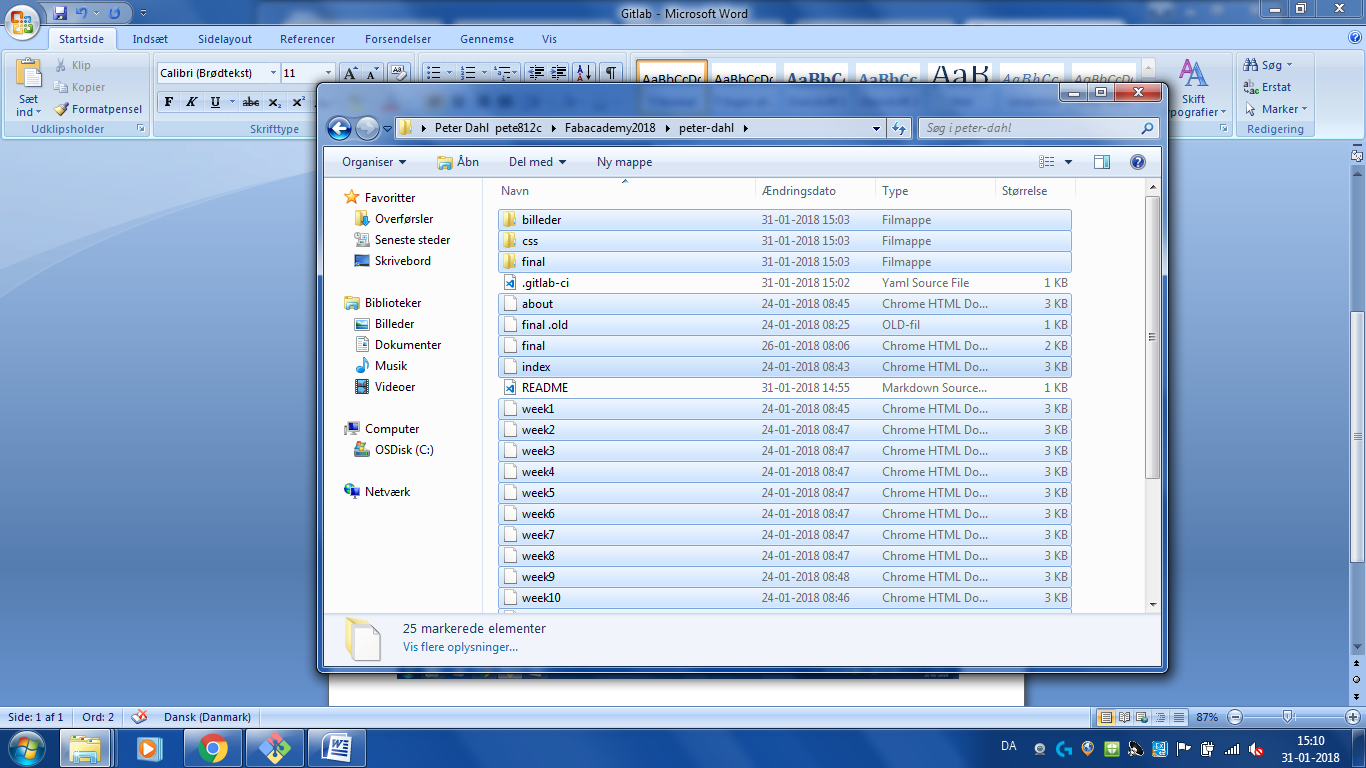Switch to the Forsendelser ribbon tab
The image size is (1366, 768).
click(398, 39)
